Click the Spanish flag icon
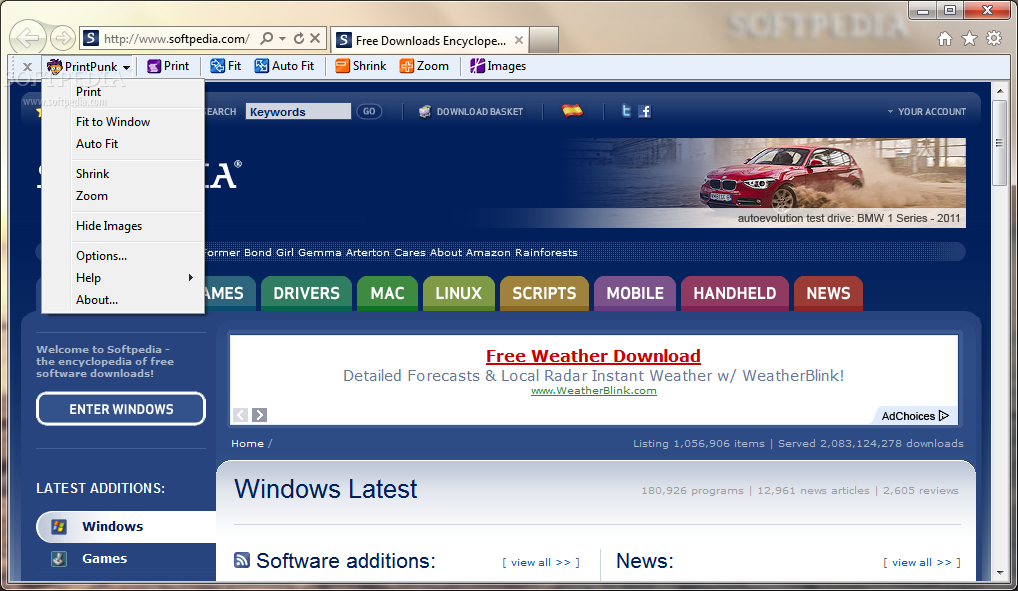This screenshot has height=591, width=1018. tap(572, 110)
